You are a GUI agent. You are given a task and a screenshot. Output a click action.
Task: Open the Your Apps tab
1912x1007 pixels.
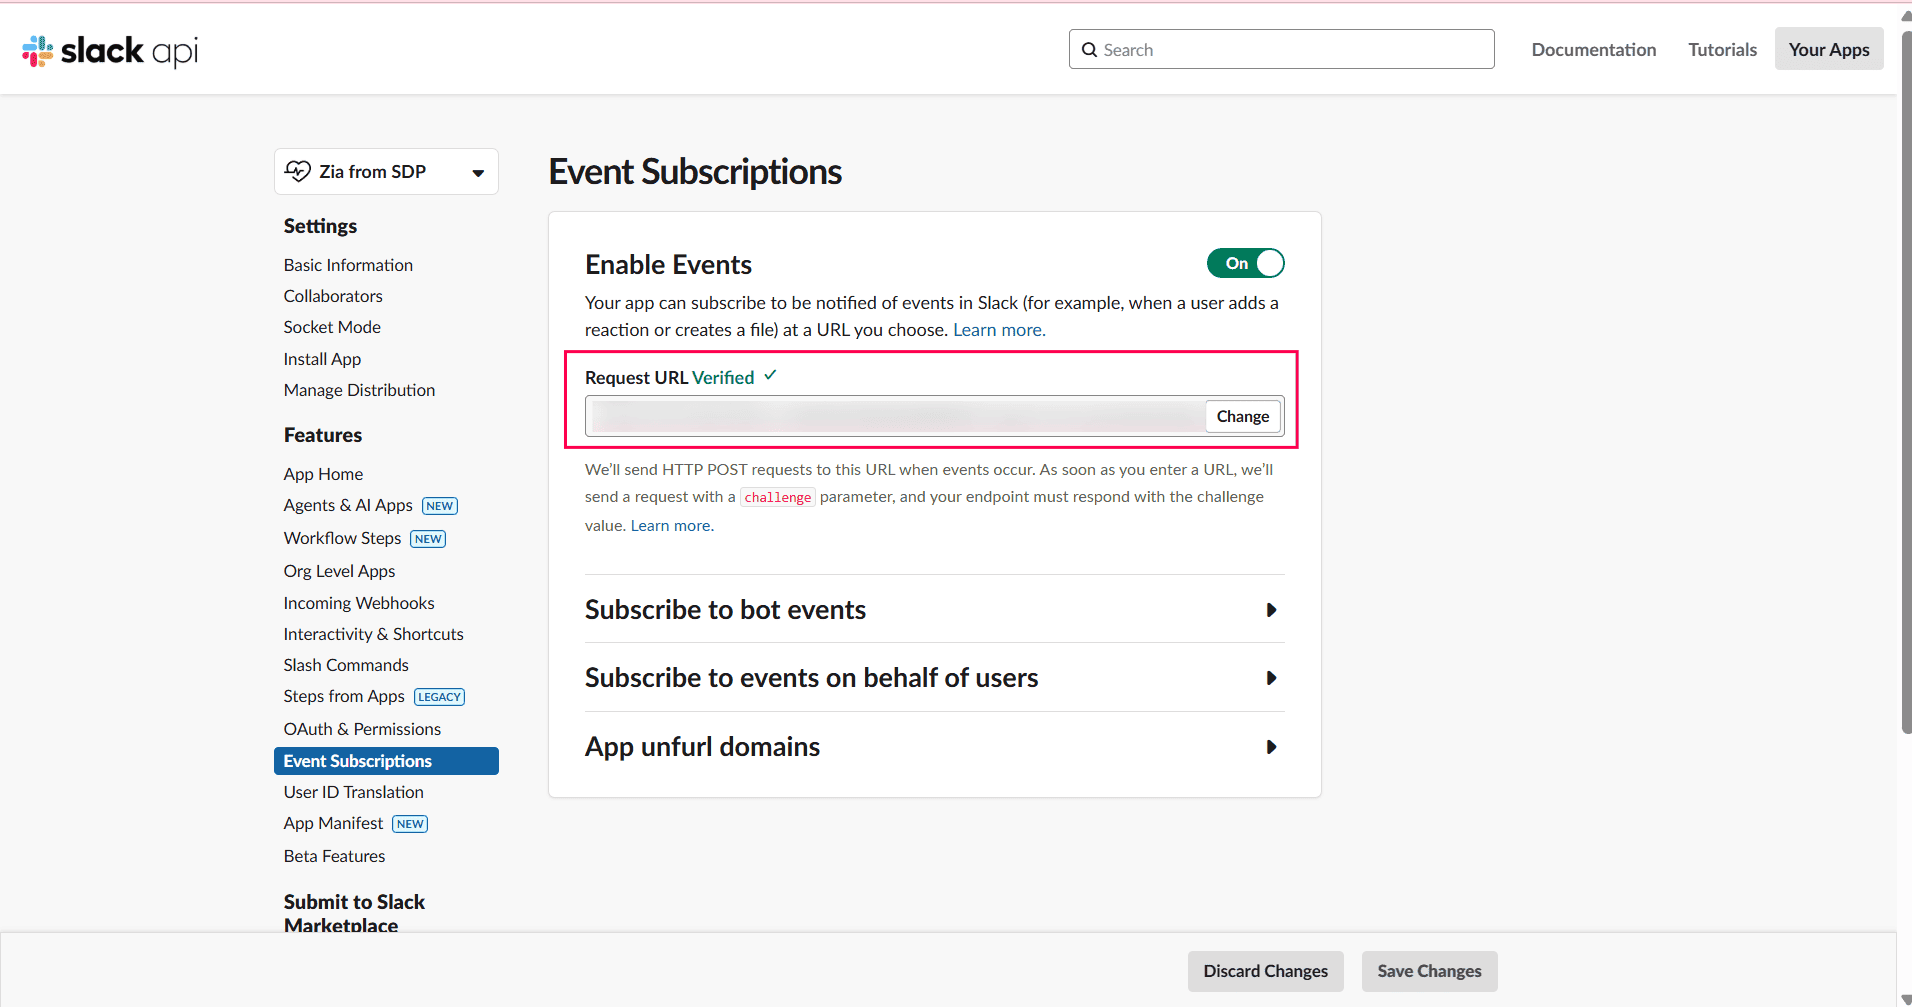pos(1828,50)
